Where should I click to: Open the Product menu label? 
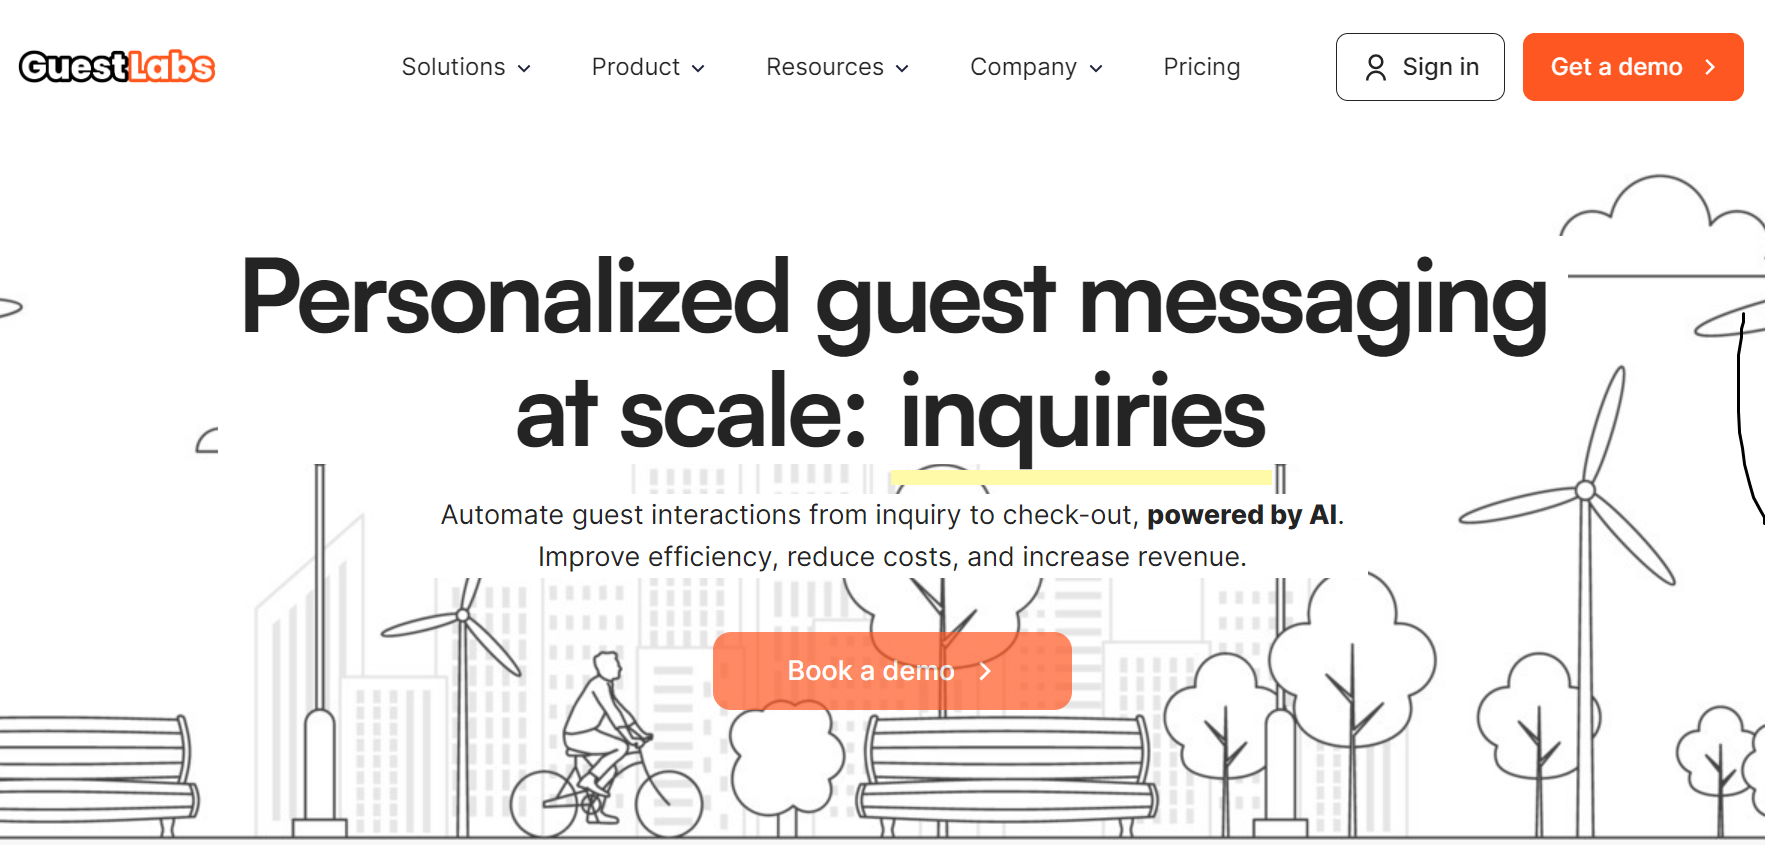pos(635,67)
